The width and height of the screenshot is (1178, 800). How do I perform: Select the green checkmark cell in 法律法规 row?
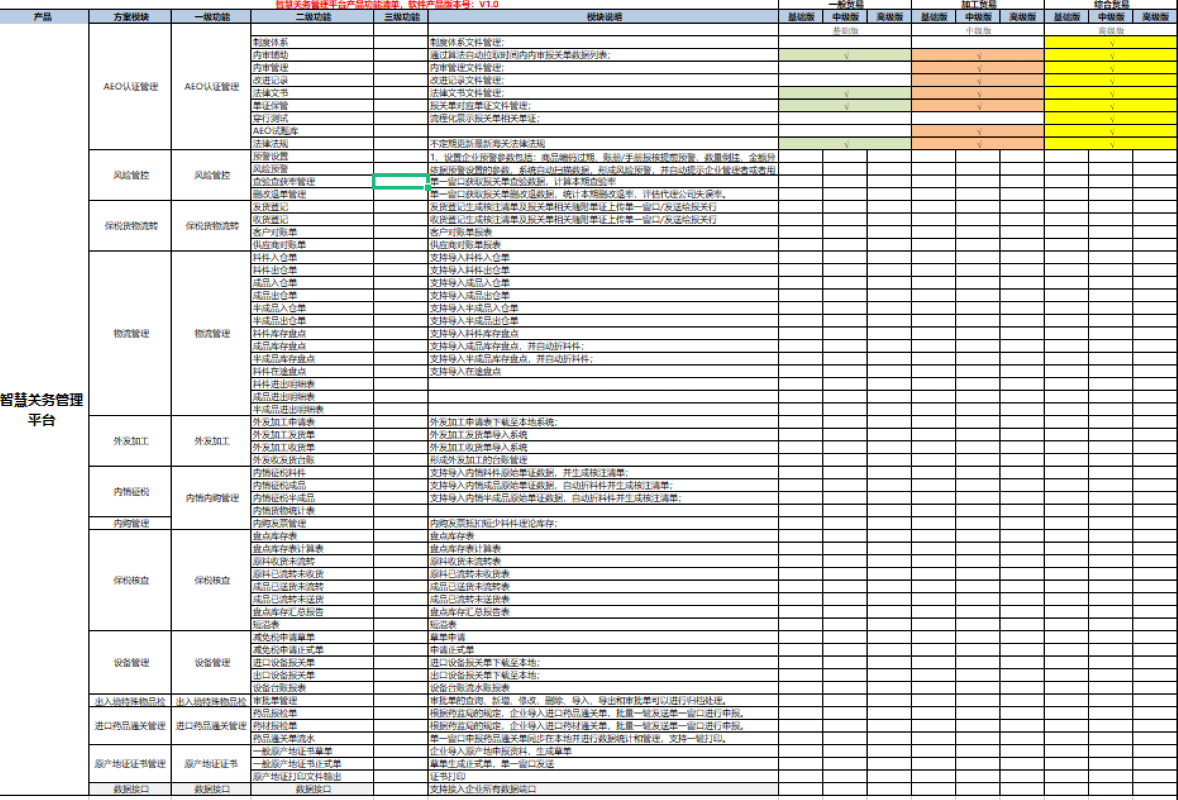[x=845, y=144]
